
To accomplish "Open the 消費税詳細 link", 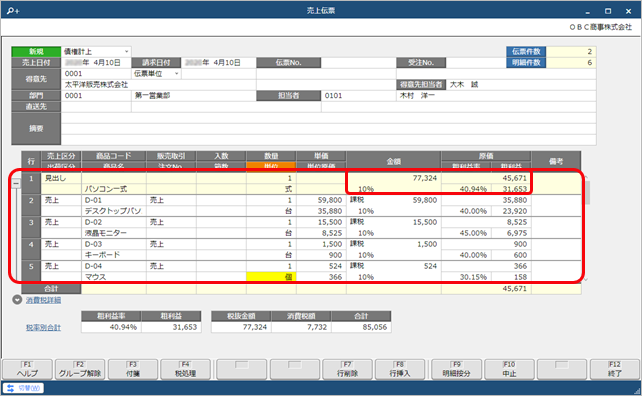I will 43,300.
